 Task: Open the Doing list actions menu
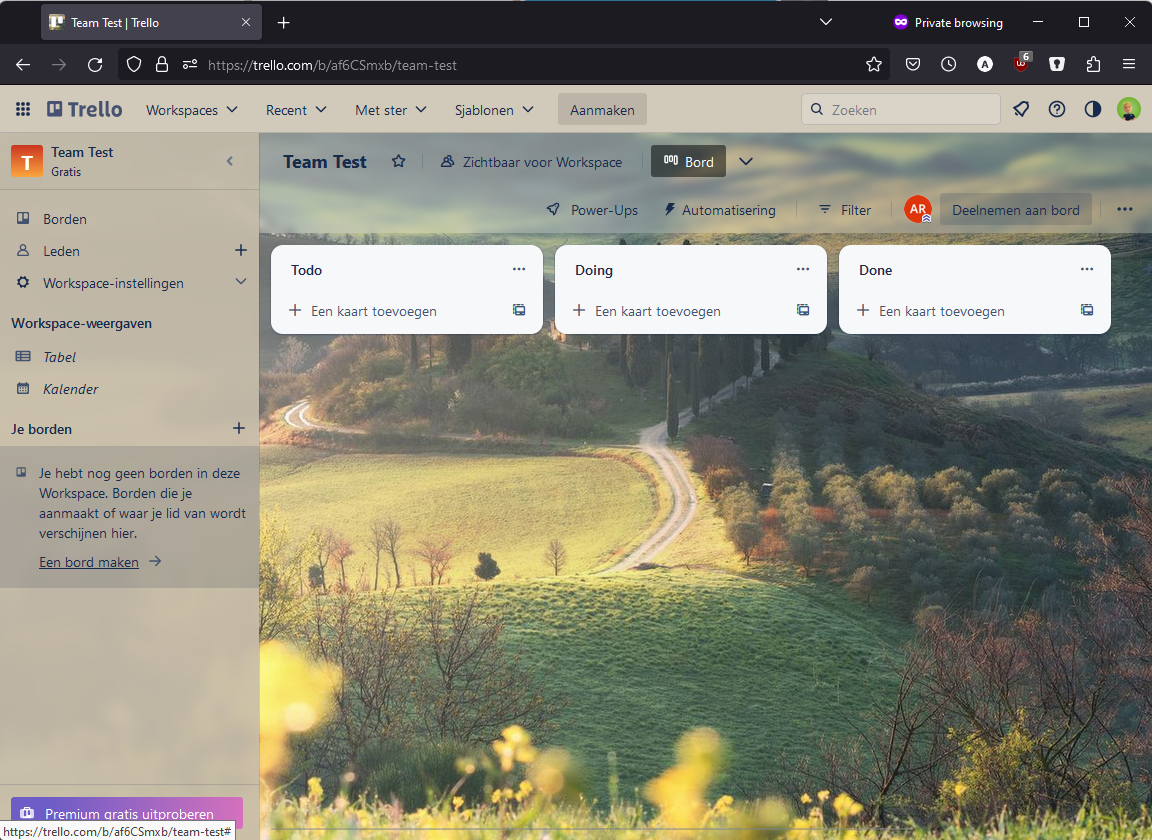point(803,270)
